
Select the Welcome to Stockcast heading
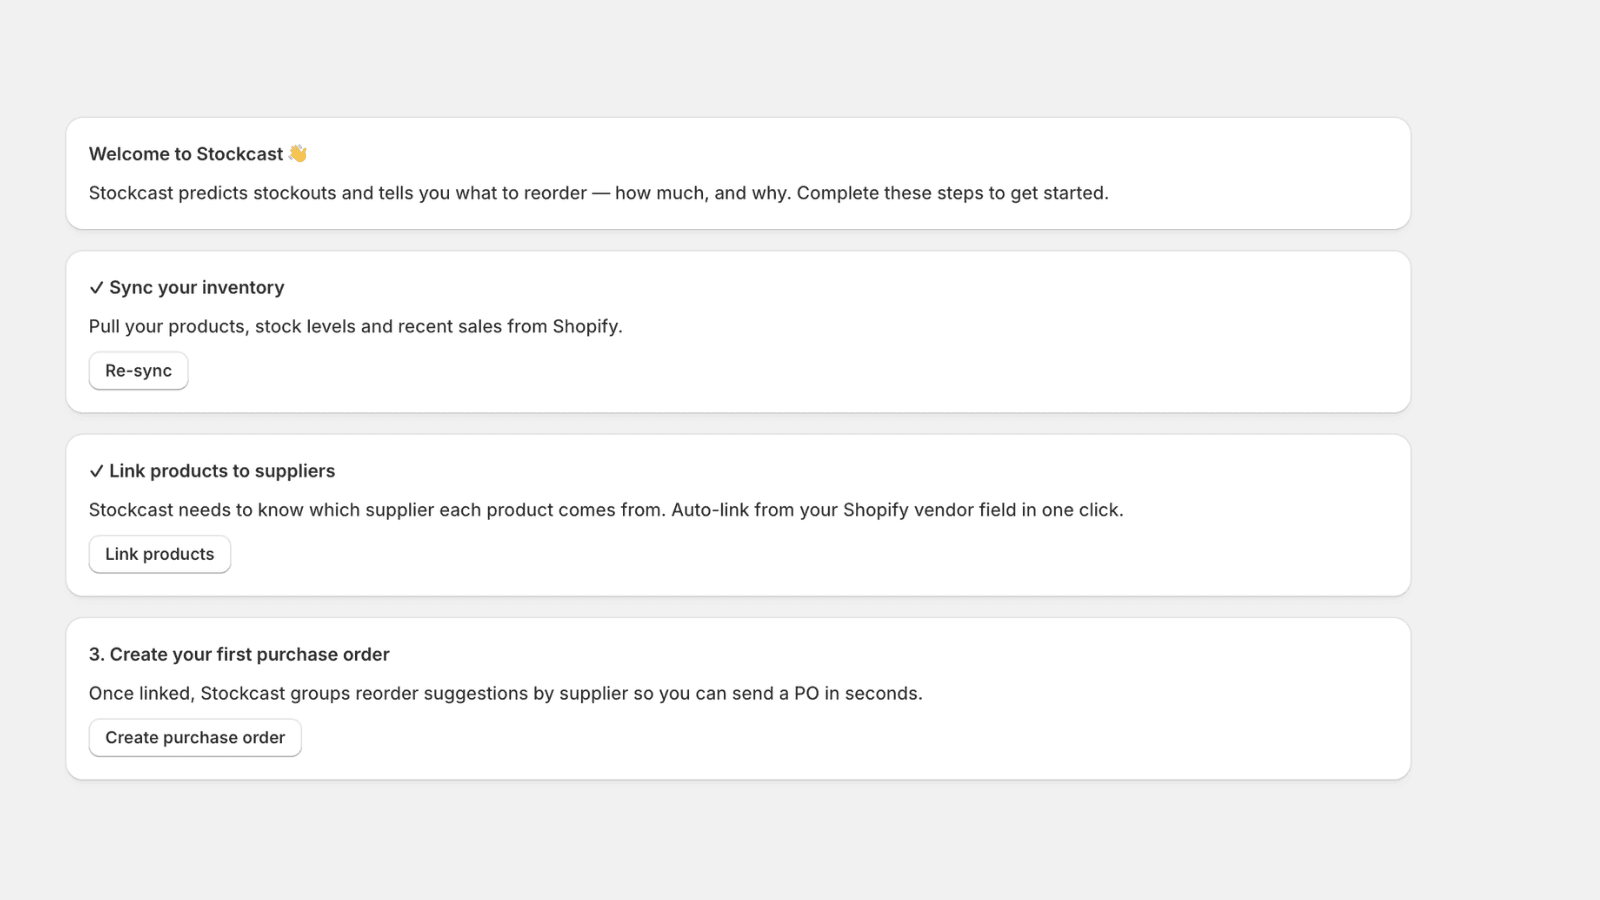pyautogui.click(x=186, y=154)
